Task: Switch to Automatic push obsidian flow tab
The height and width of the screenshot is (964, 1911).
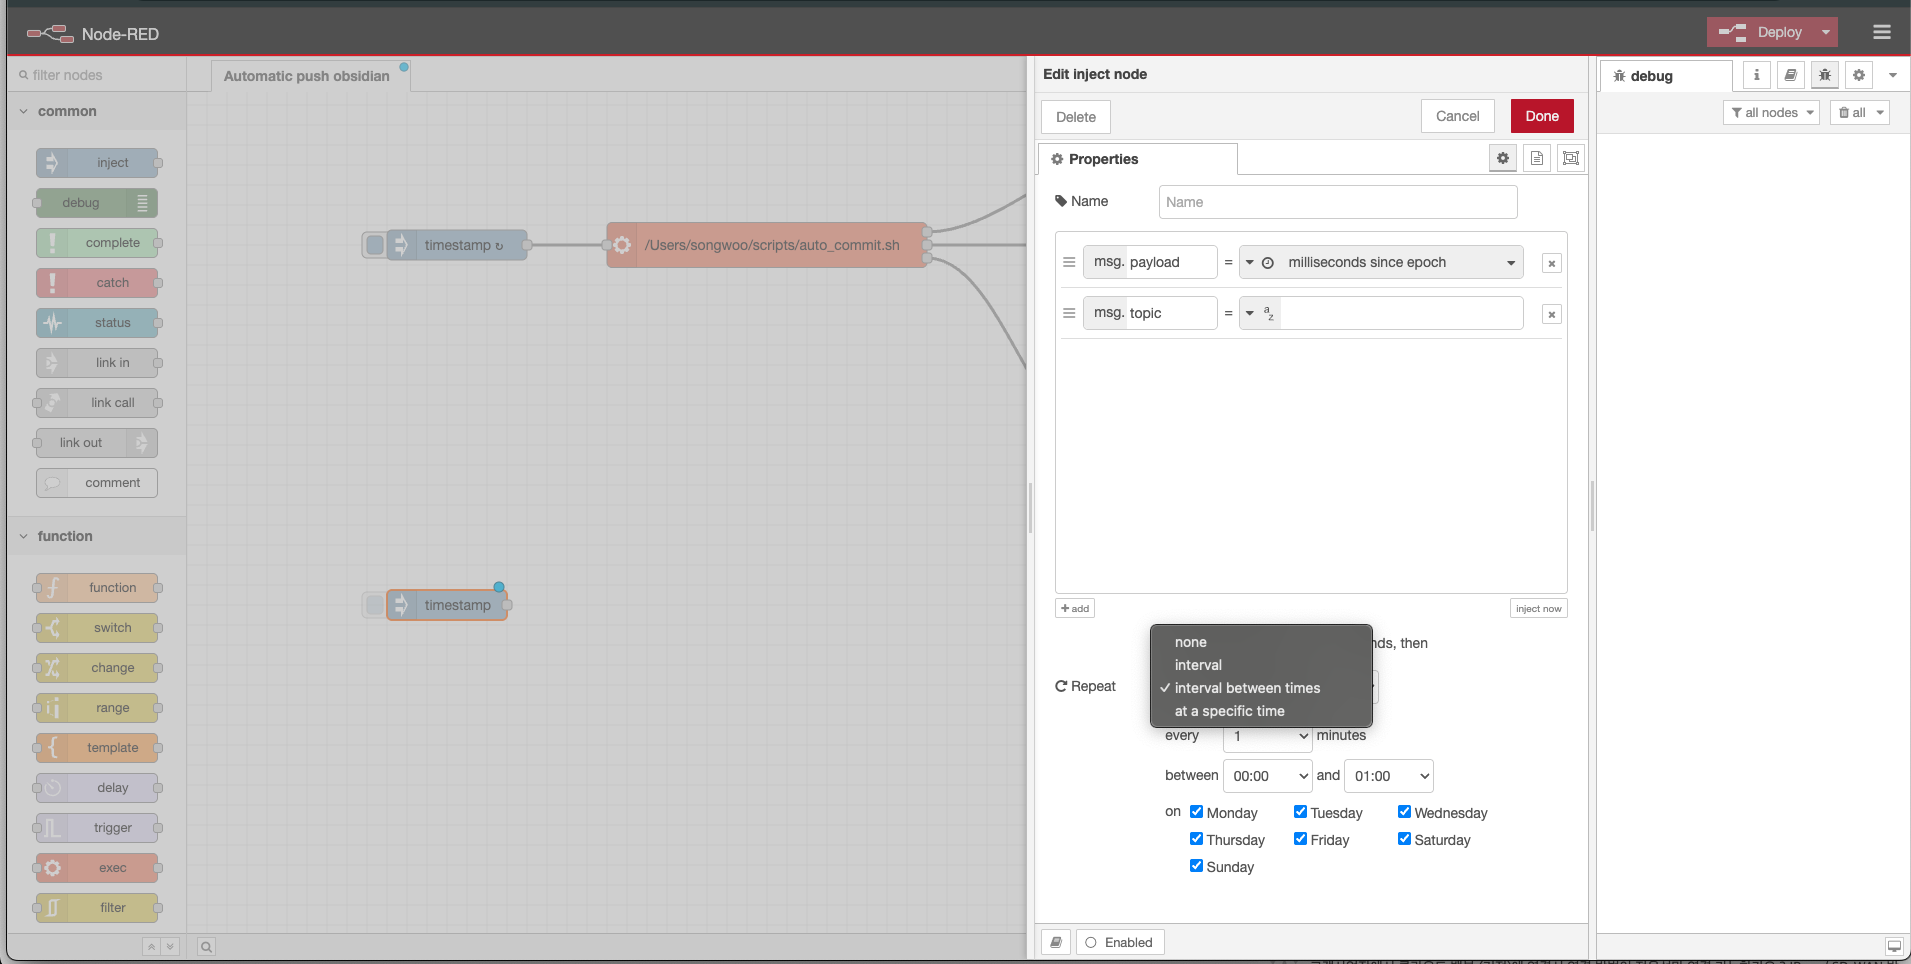Action: coord(311,76)
